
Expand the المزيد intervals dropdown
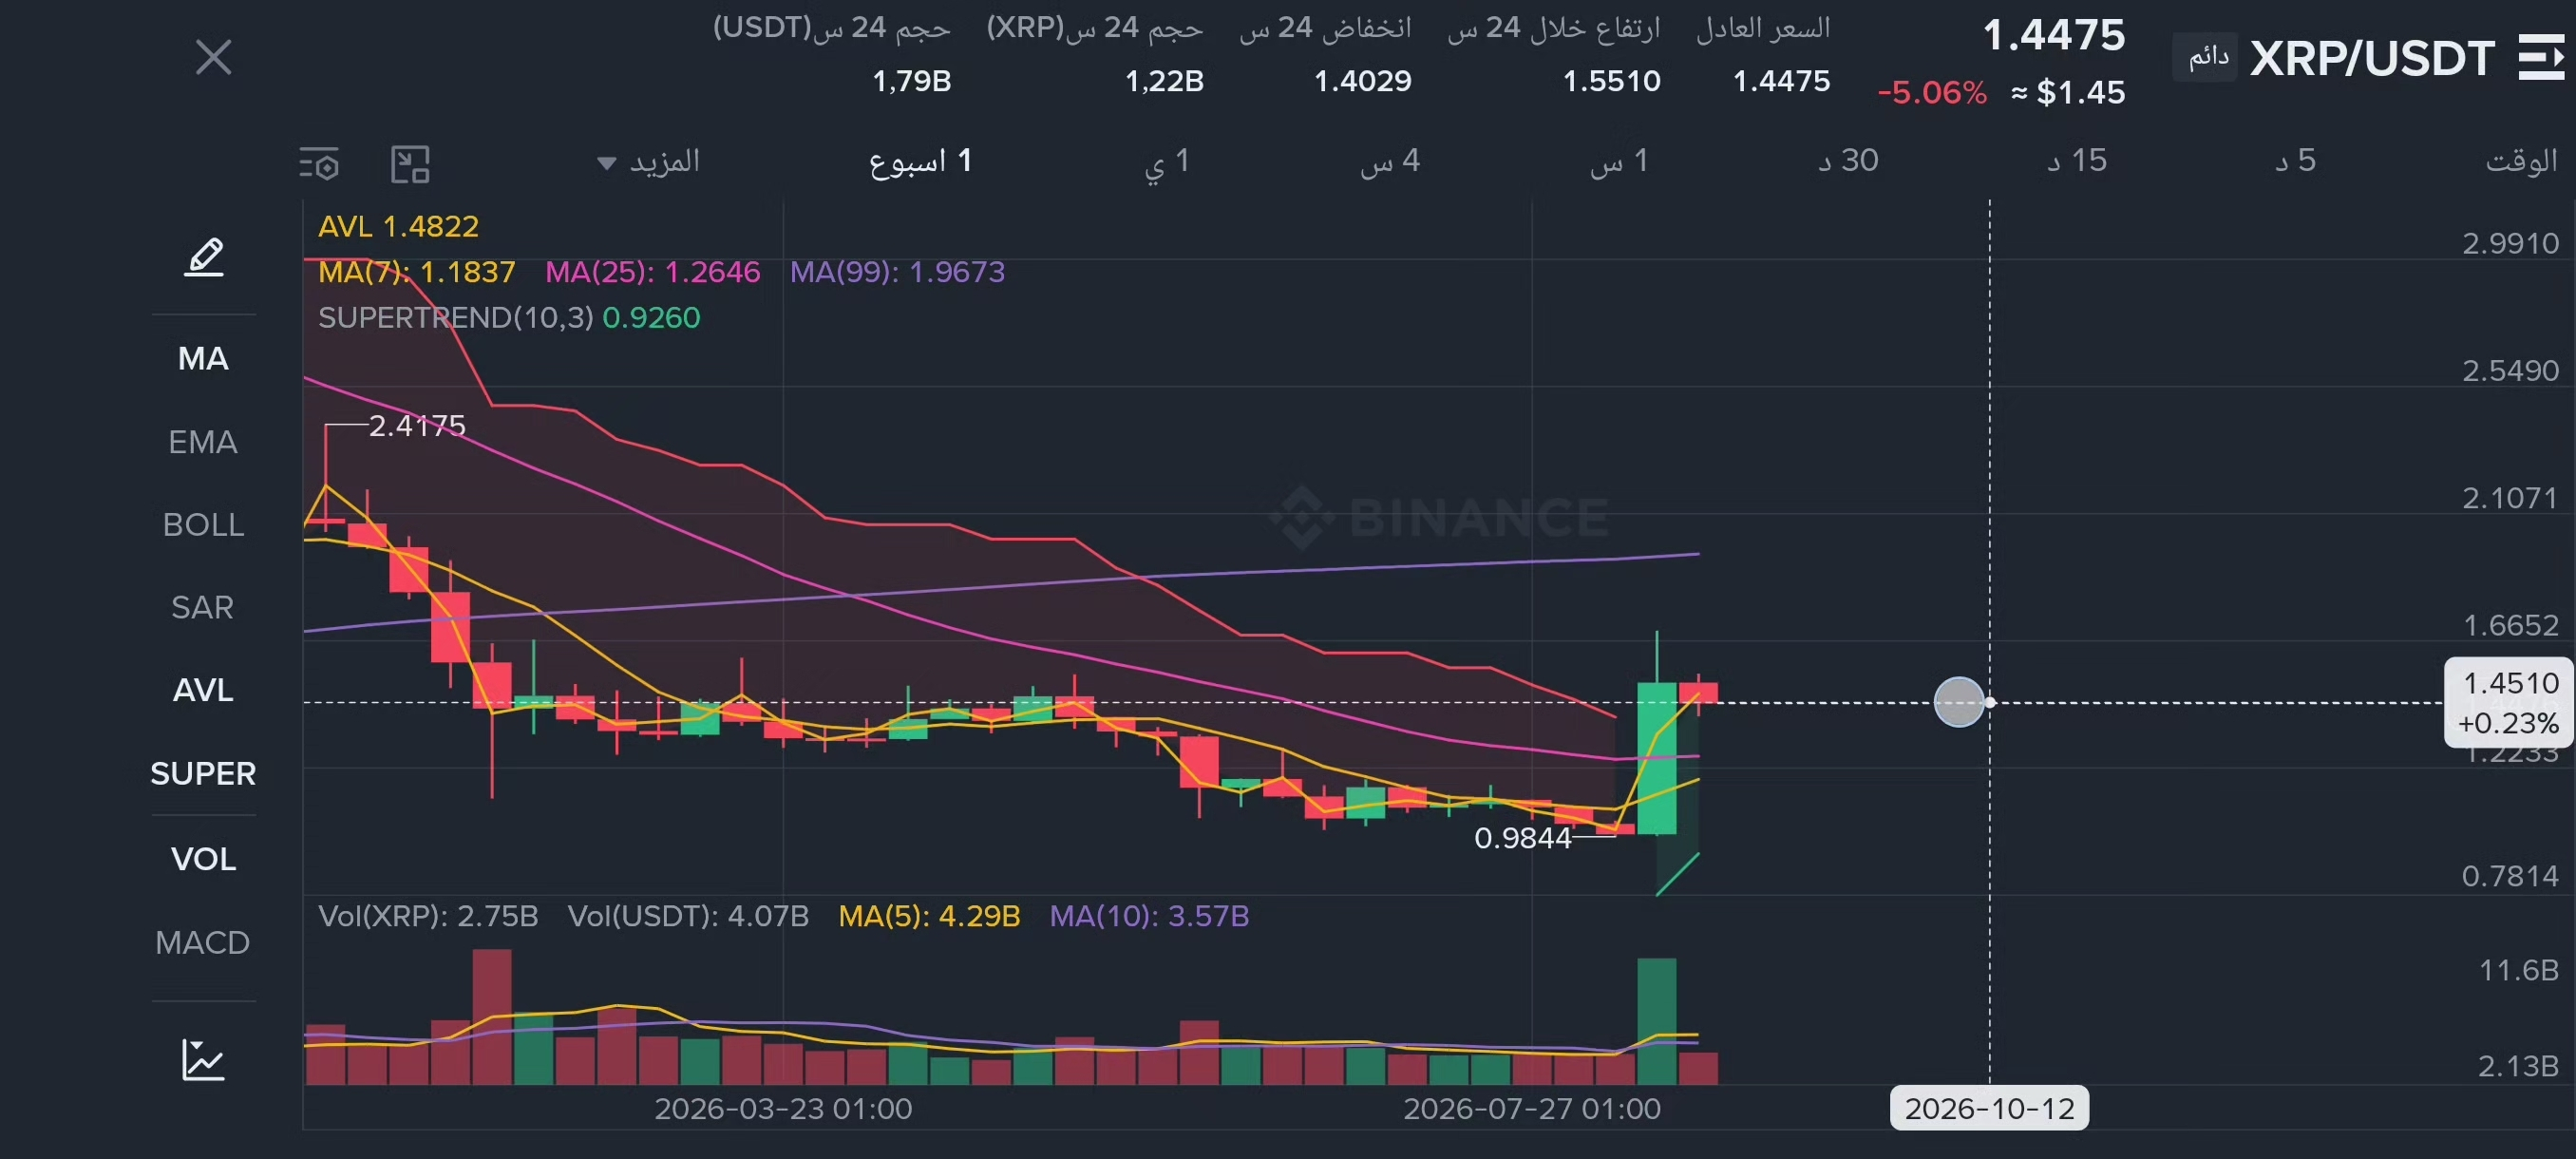click(648, 161)
